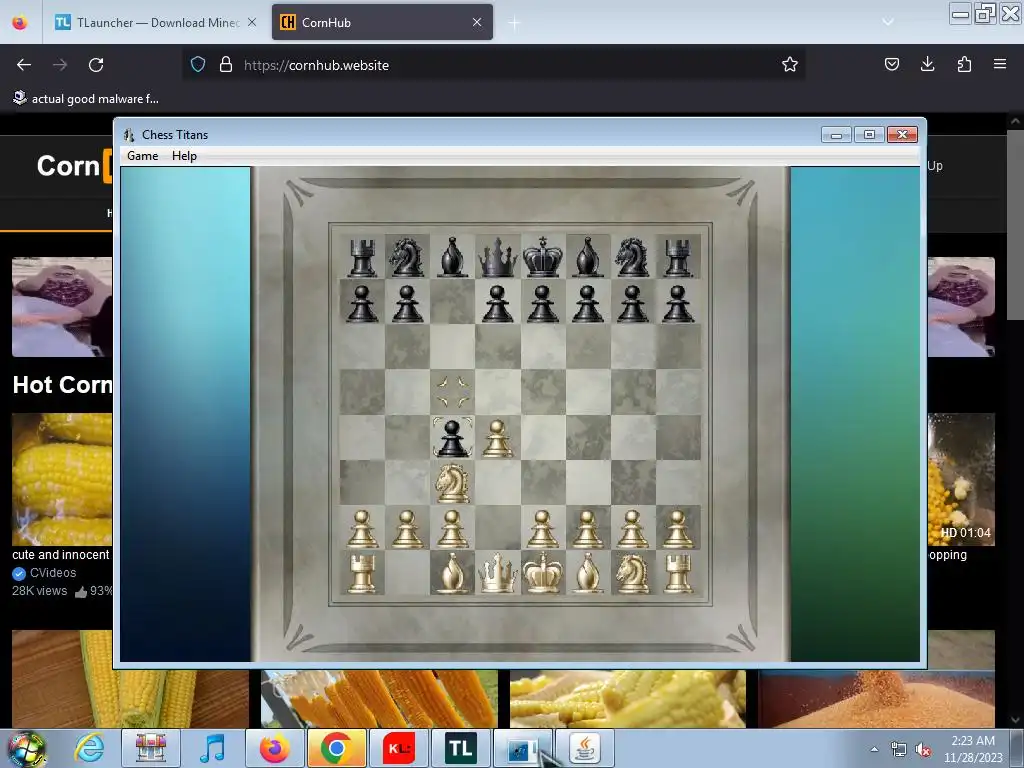Open the Java taskbar icon

(585, 748)
